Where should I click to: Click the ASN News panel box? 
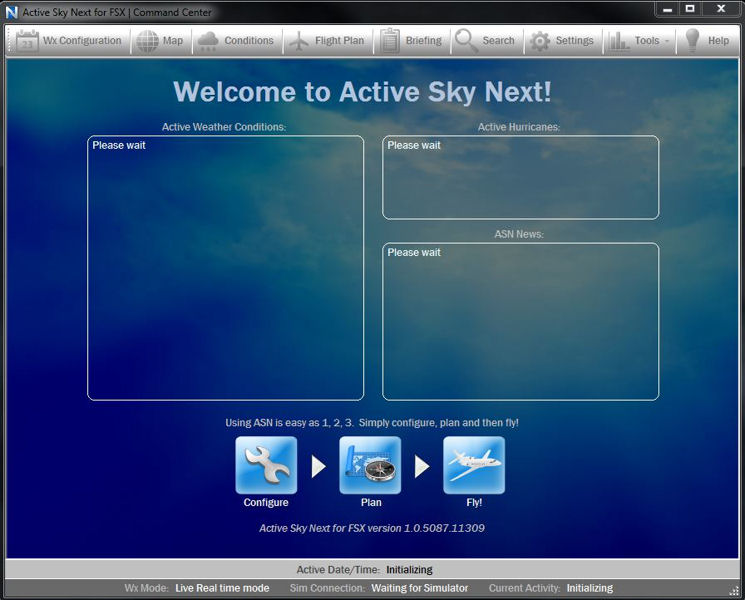521,322
